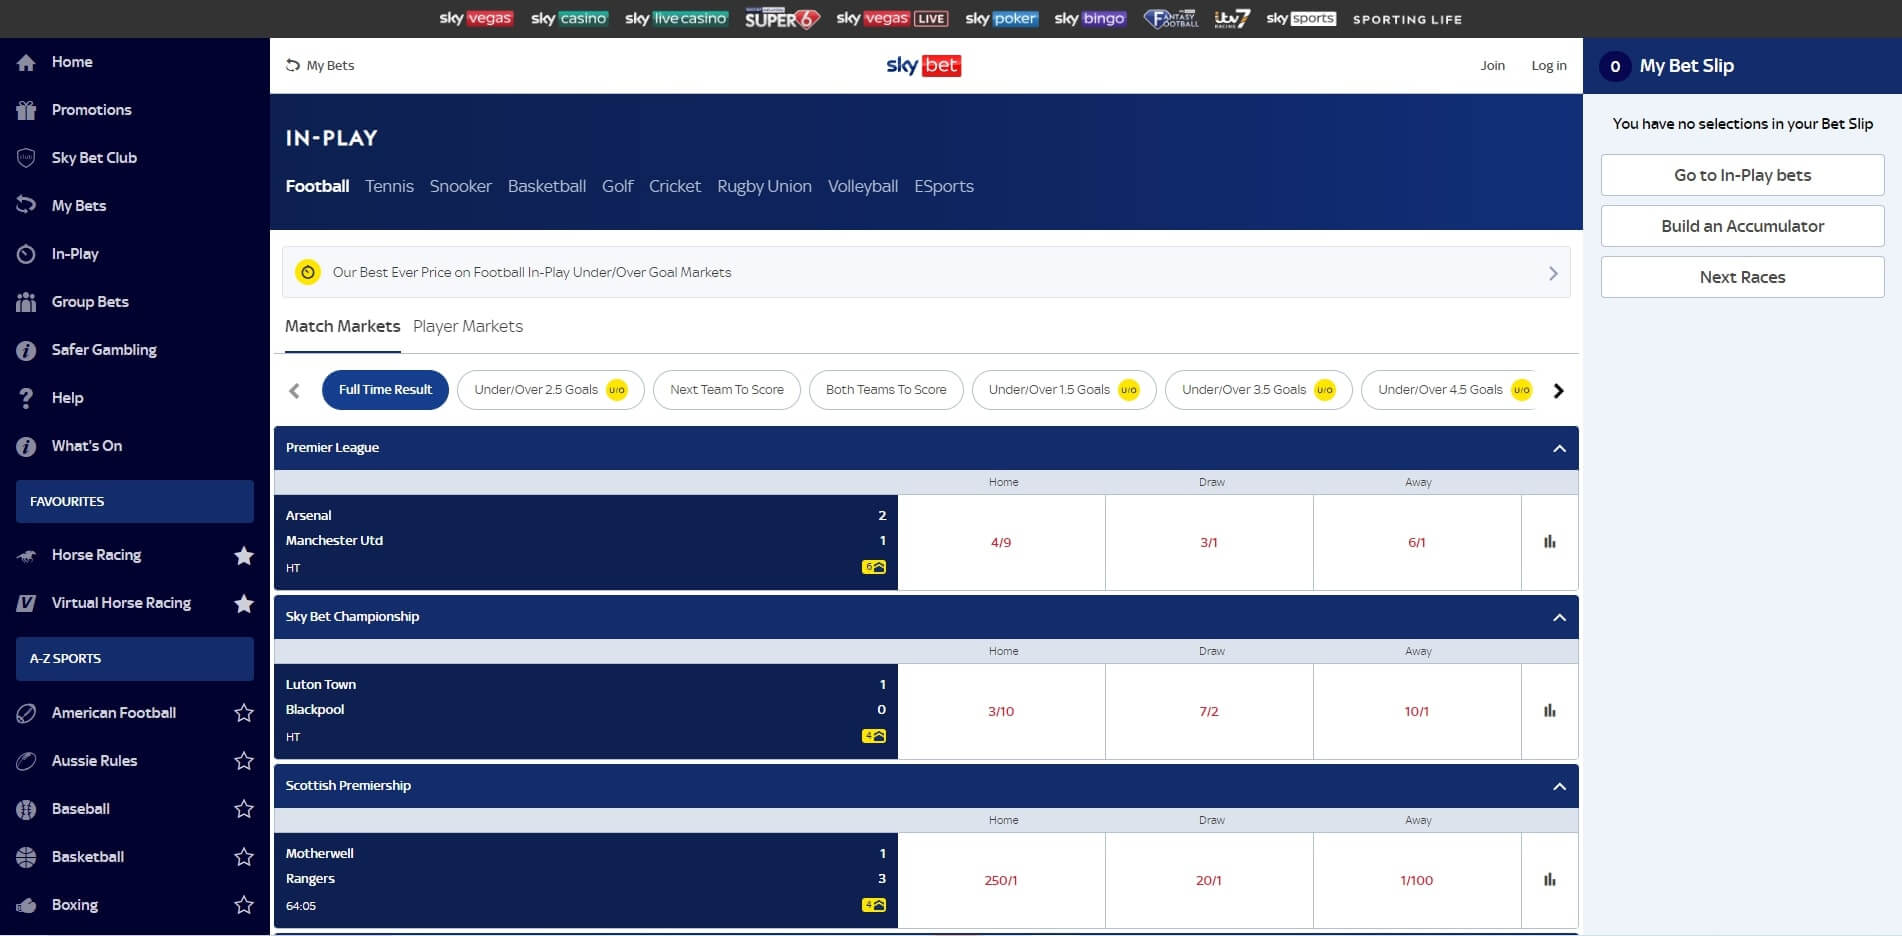Click the American Football ball icon
Viewport: 1902px width, 936px height.
pyautogui.click(x=26, y=713)
